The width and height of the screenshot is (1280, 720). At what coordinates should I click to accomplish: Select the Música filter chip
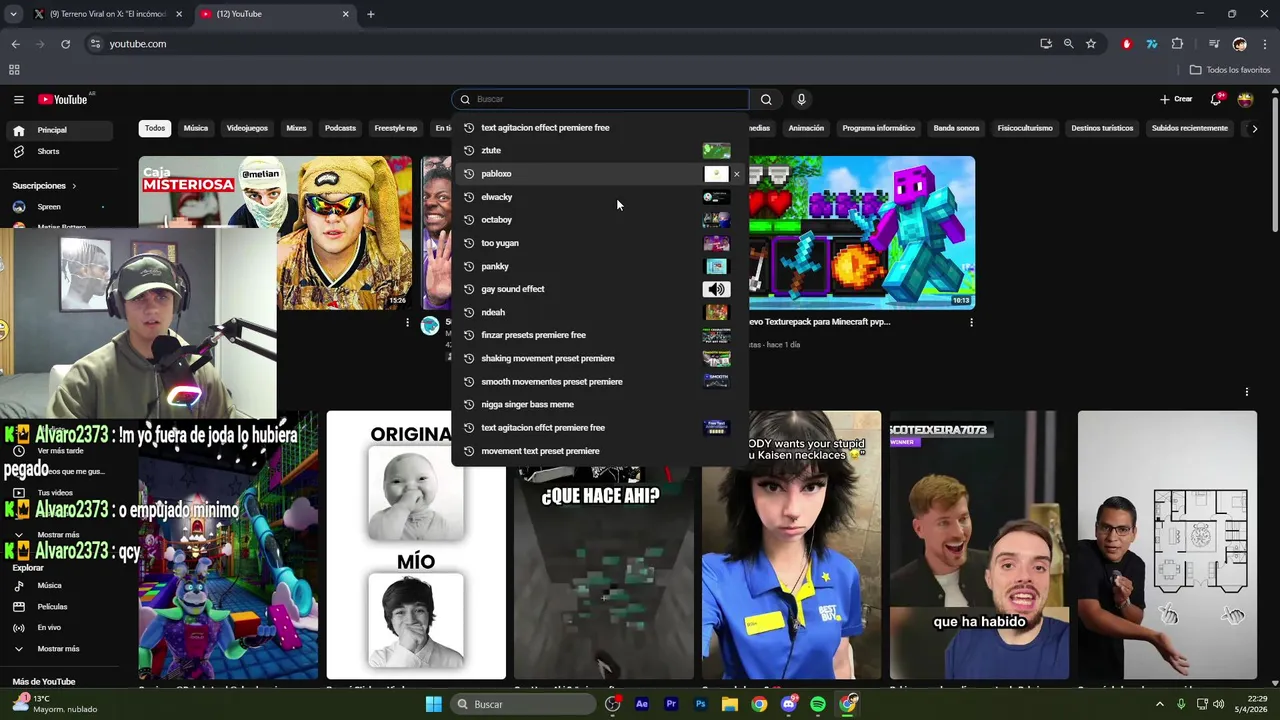tap(196, 128)
